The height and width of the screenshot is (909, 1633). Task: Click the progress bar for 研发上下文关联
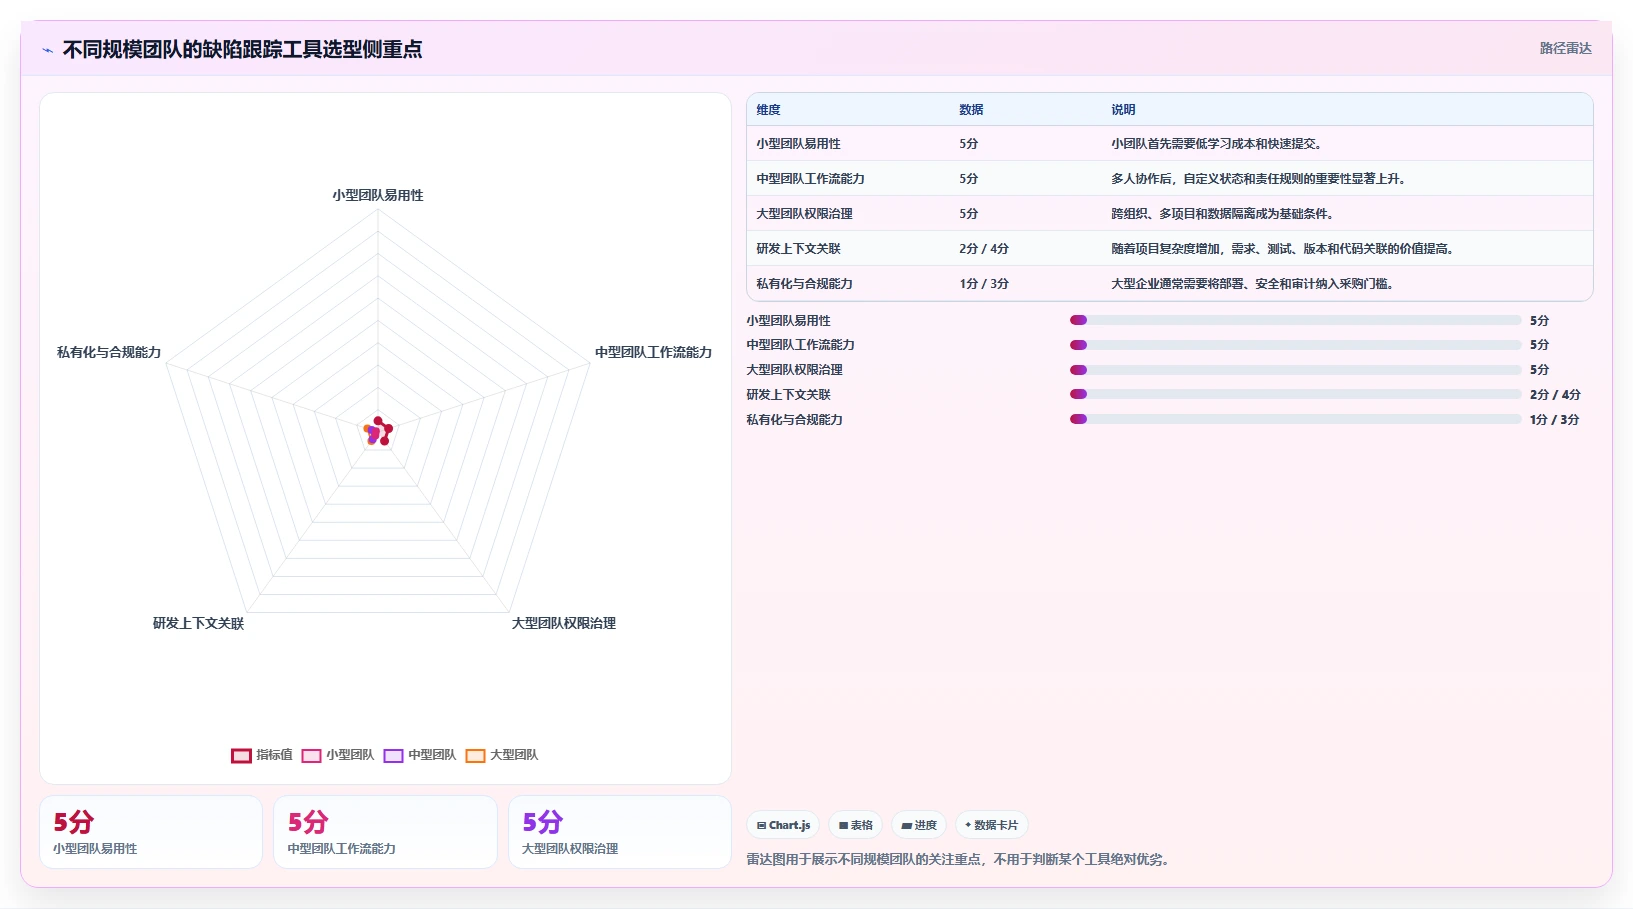[1295, 394]
